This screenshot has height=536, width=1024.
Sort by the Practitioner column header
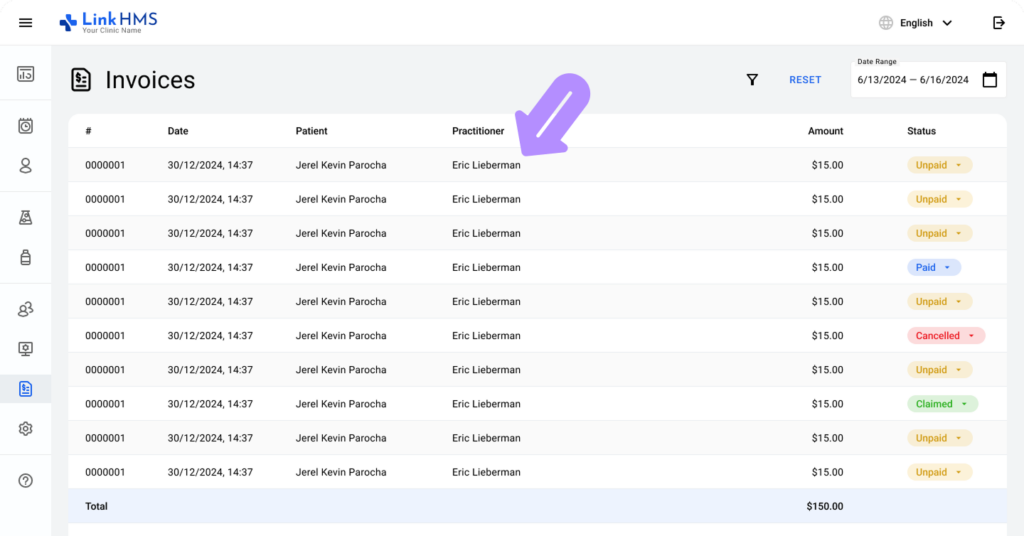(x=478, y=131)
